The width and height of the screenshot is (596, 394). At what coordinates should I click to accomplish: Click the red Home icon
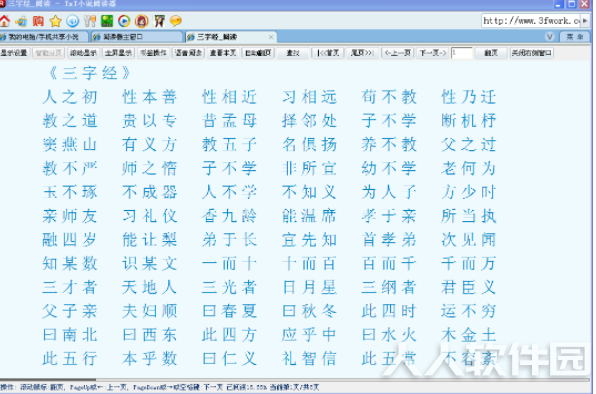pyautogui.click(x=5, y=21)
